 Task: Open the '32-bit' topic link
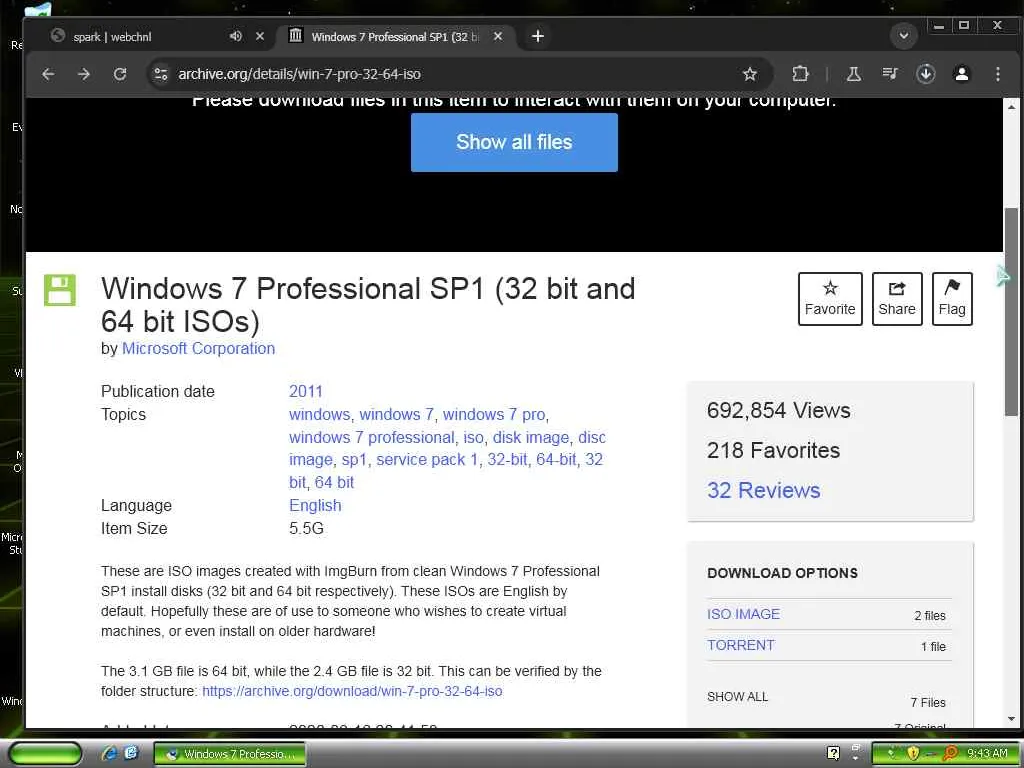tap(507, 460)
